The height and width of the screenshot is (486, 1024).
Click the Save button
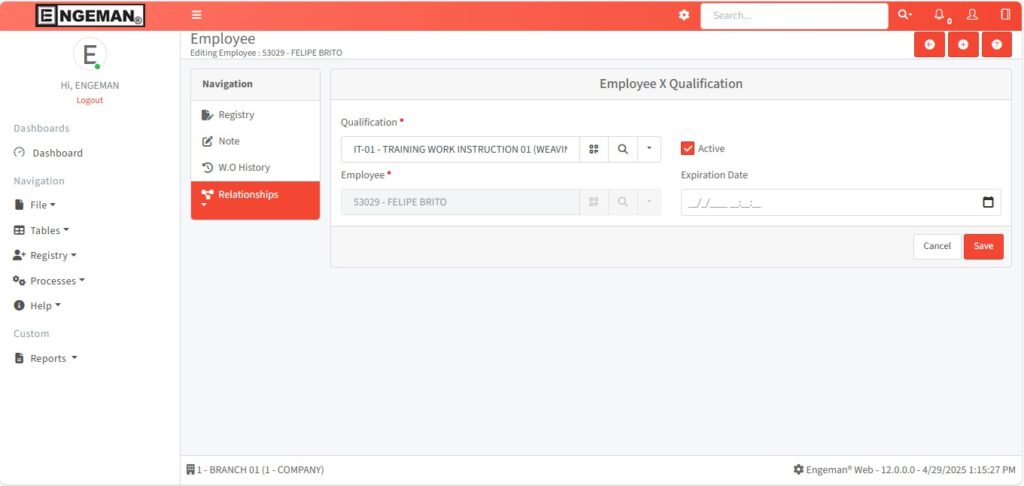click(983, 246)
